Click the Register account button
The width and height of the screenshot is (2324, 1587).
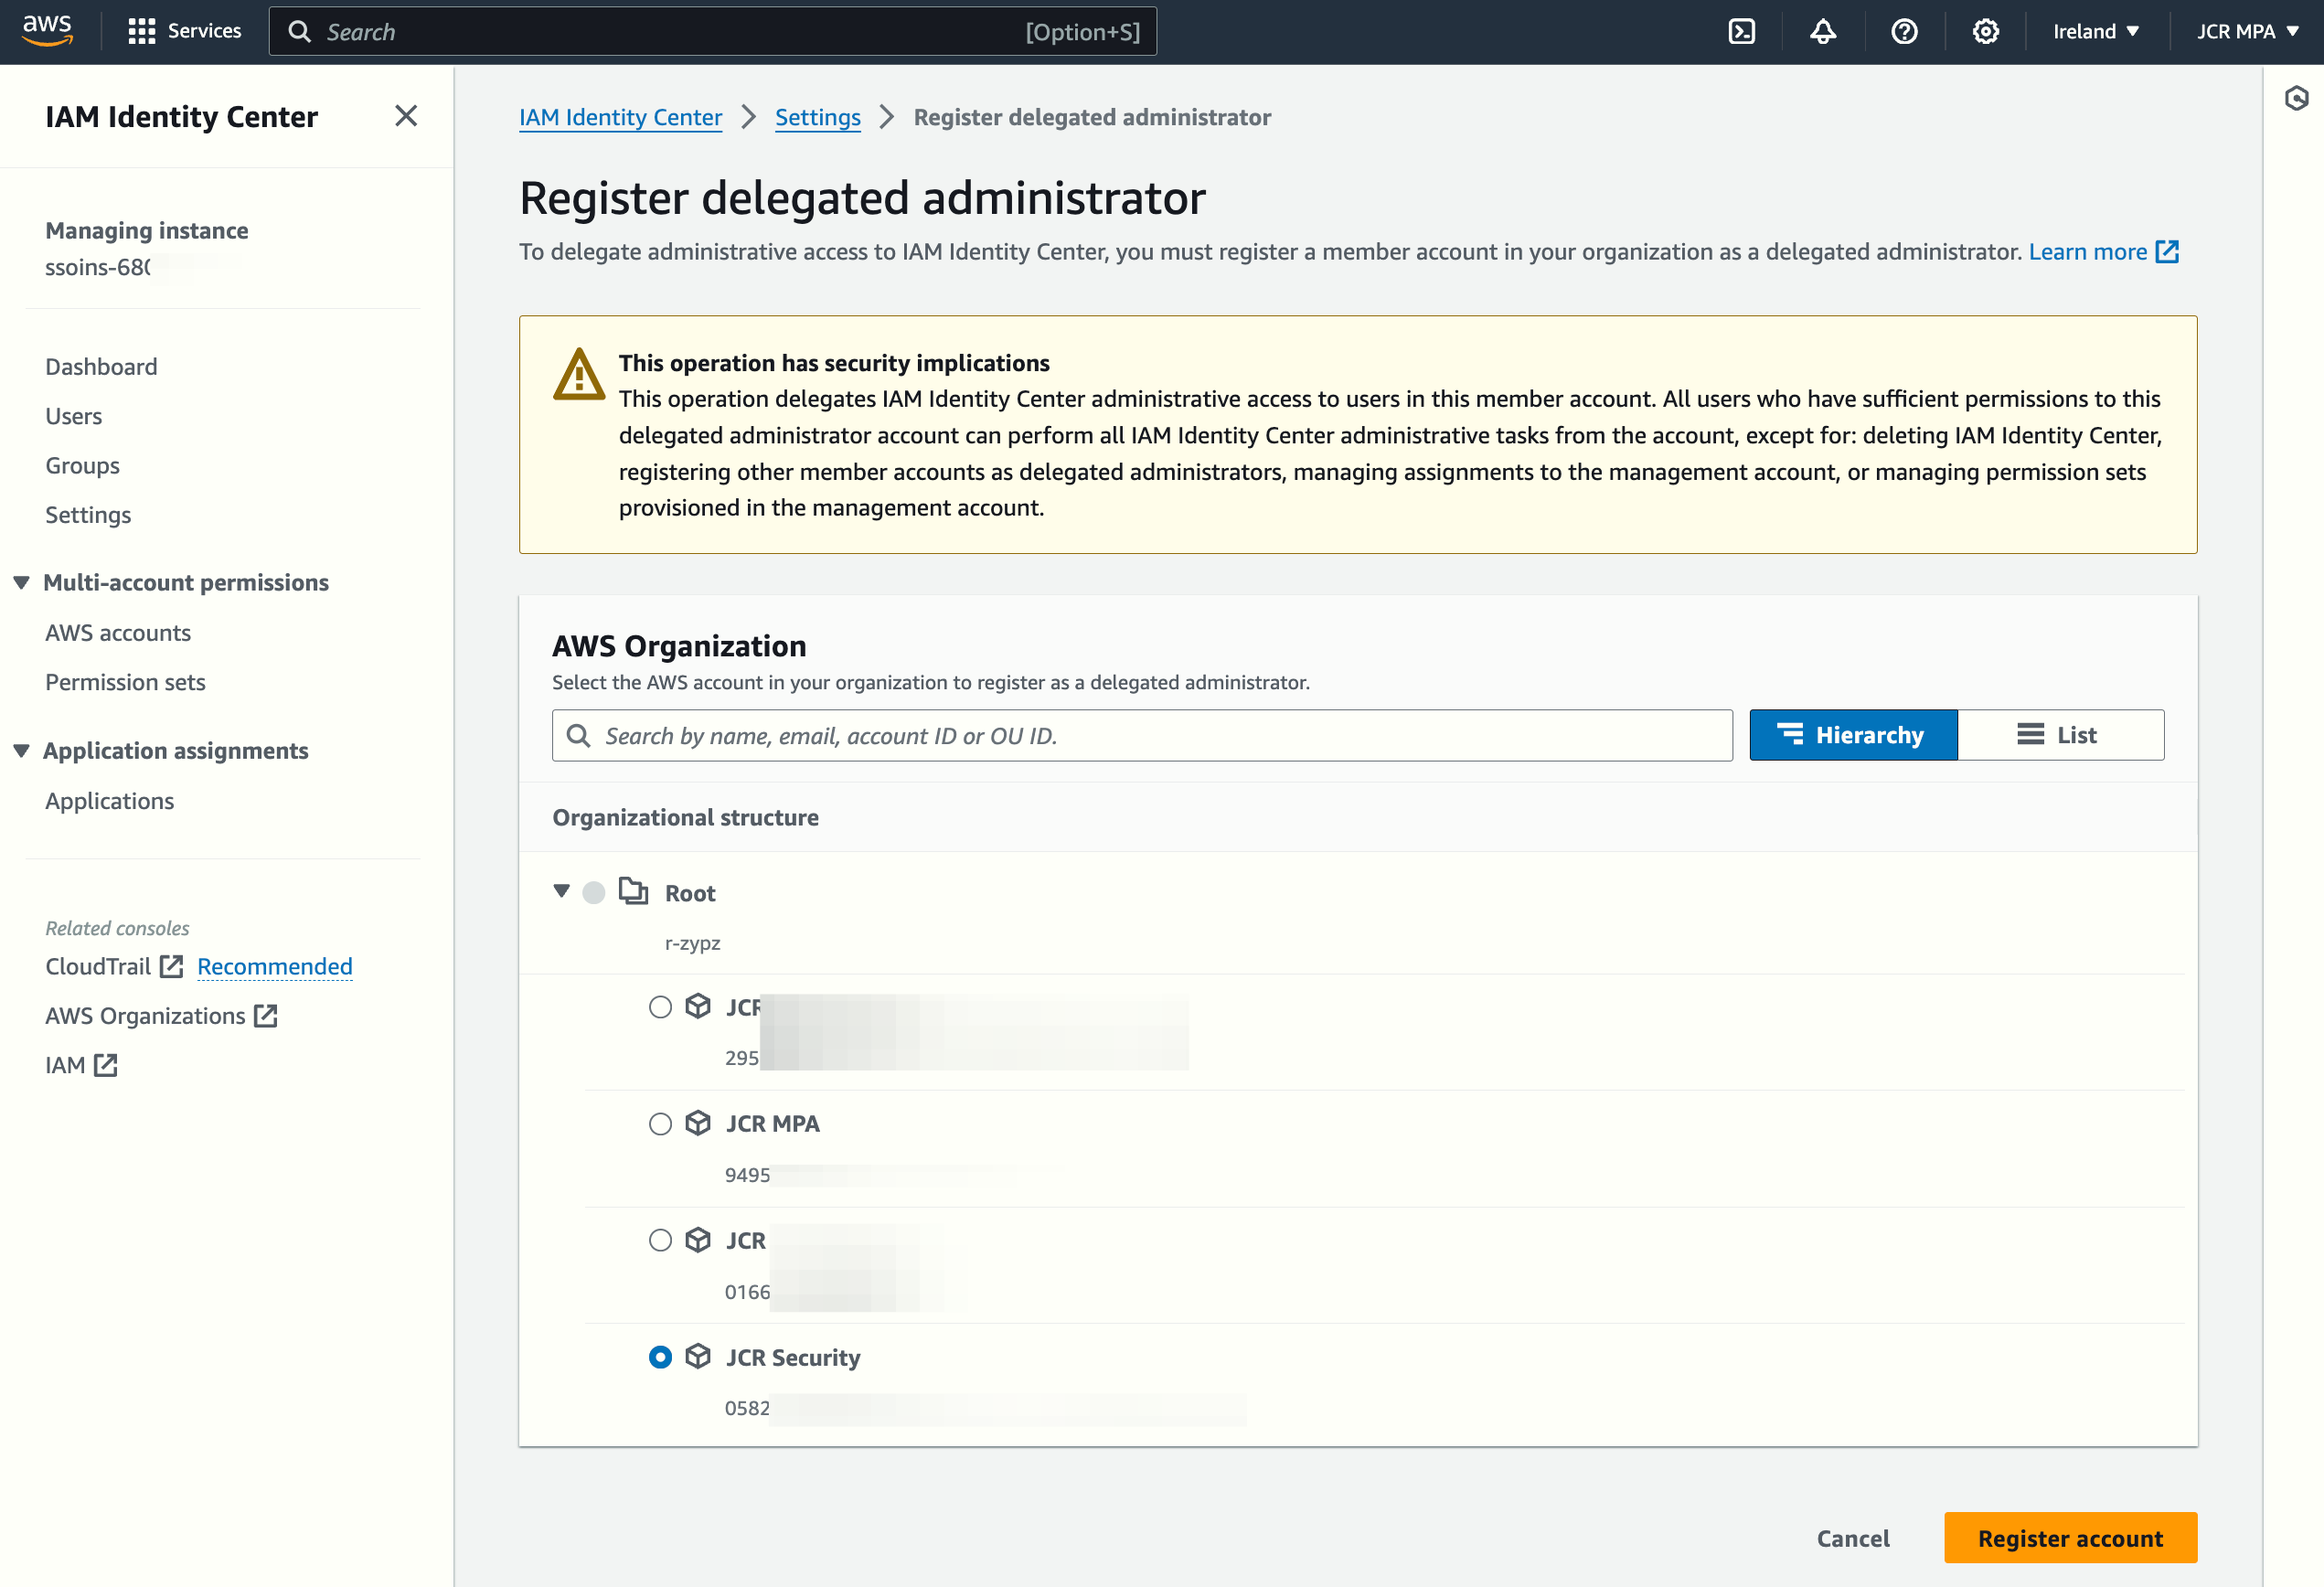click(x=2069, y=1537)
